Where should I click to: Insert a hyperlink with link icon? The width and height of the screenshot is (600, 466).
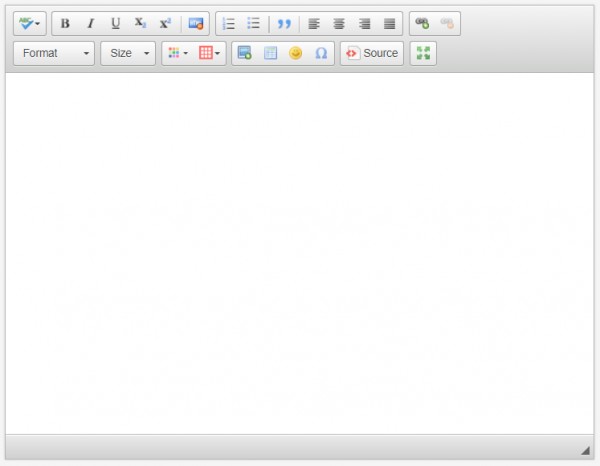pos(422,23)
